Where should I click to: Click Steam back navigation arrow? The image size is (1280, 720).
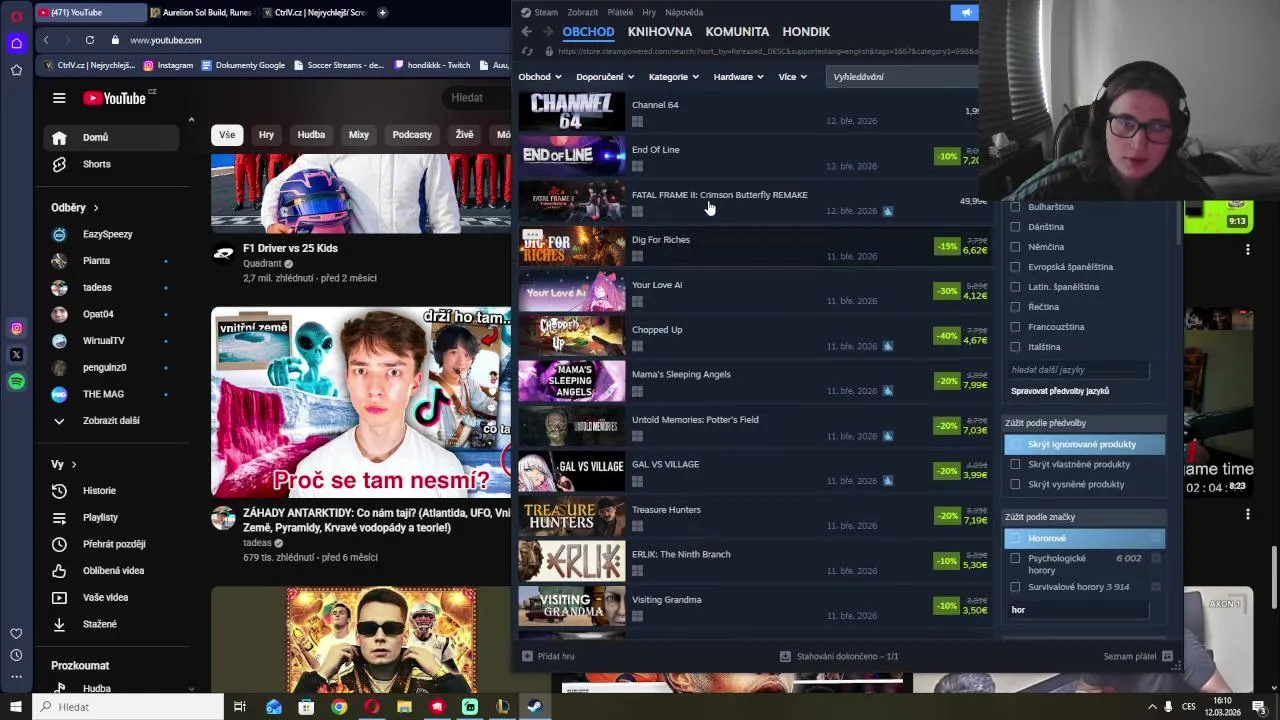click(526, 32)
